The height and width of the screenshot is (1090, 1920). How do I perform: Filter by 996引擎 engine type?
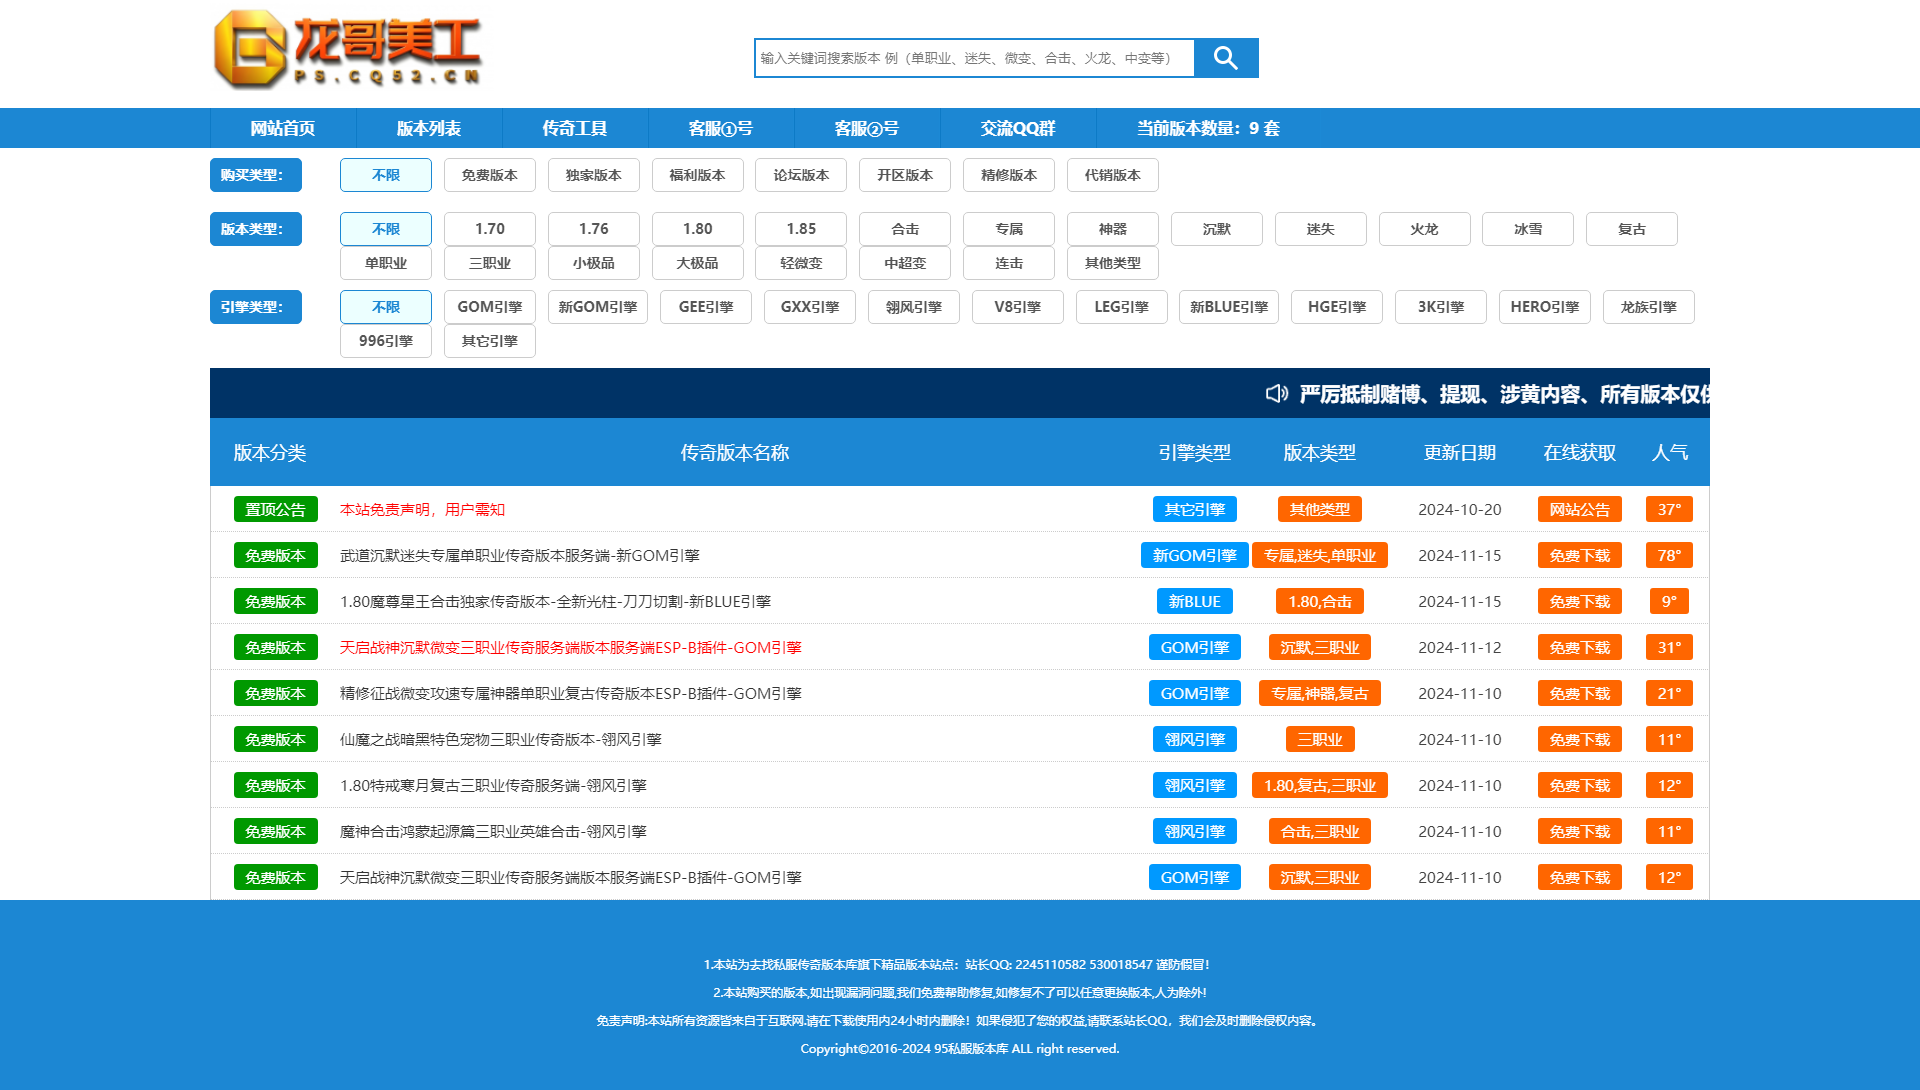386,341
